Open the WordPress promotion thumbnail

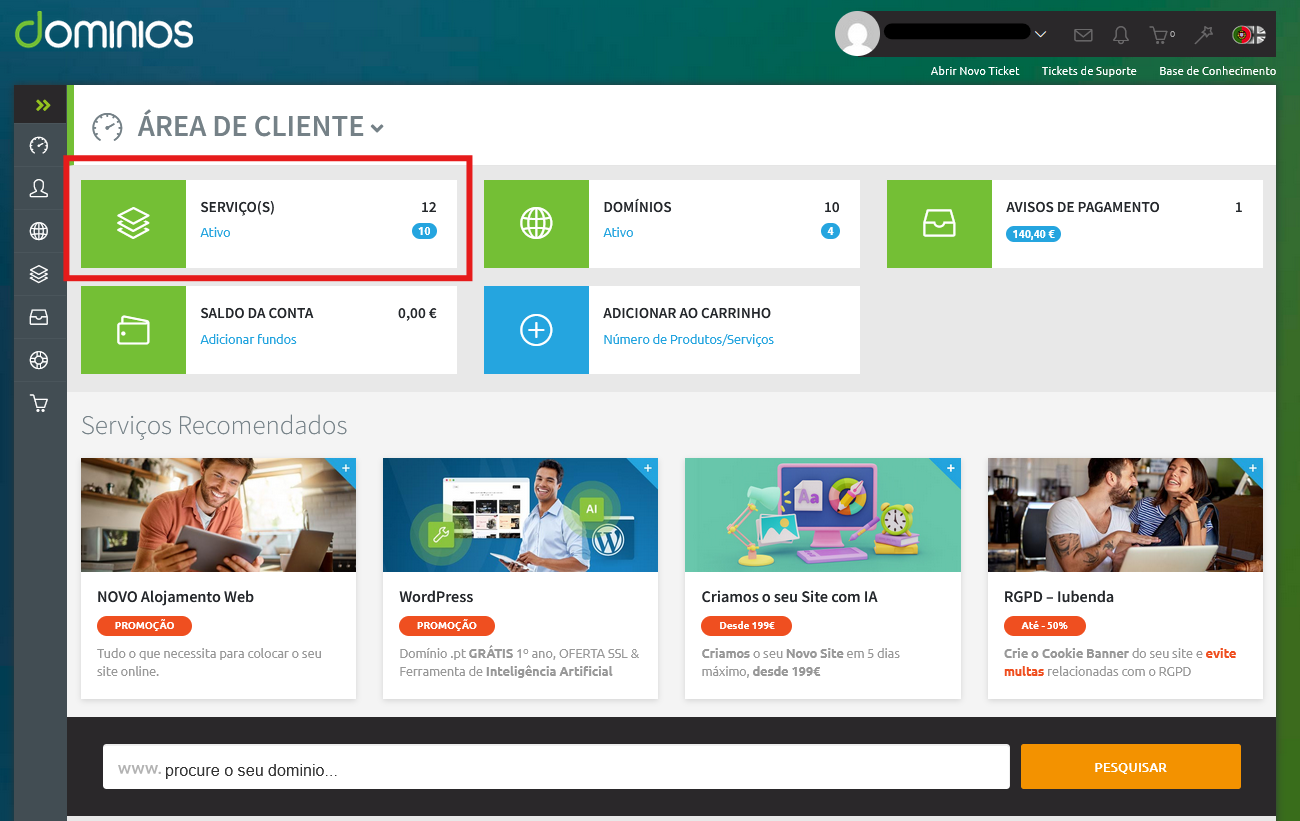pos(520,515)
